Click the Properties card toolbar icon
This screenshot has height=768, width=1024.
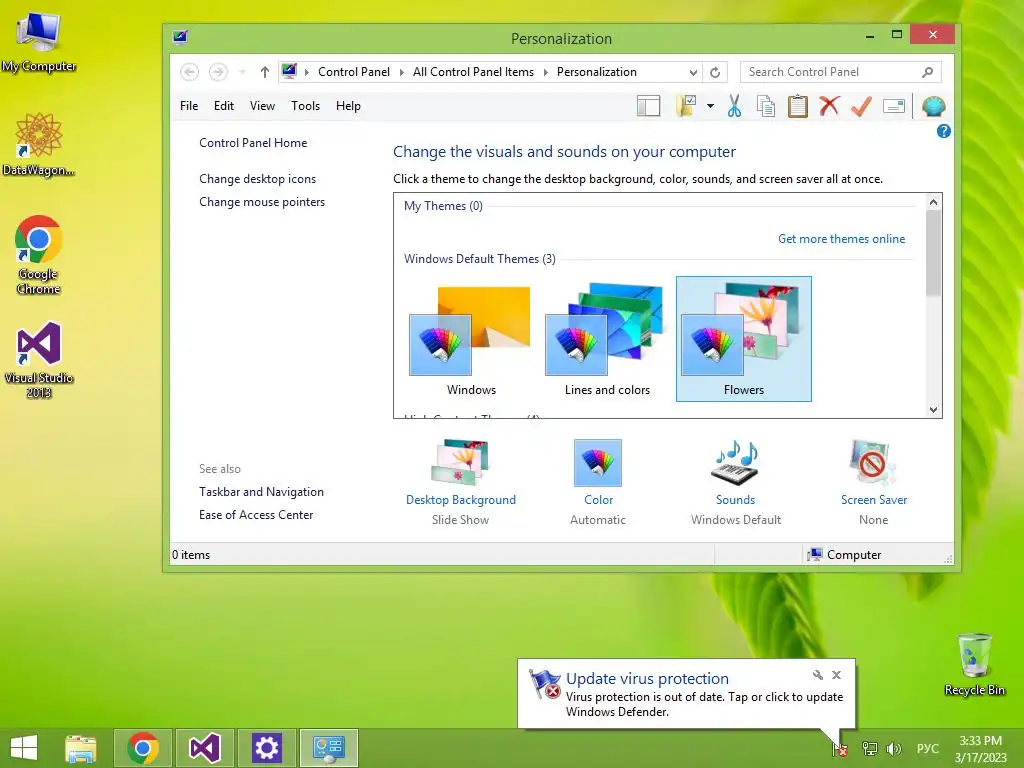[x=893, y=106]
